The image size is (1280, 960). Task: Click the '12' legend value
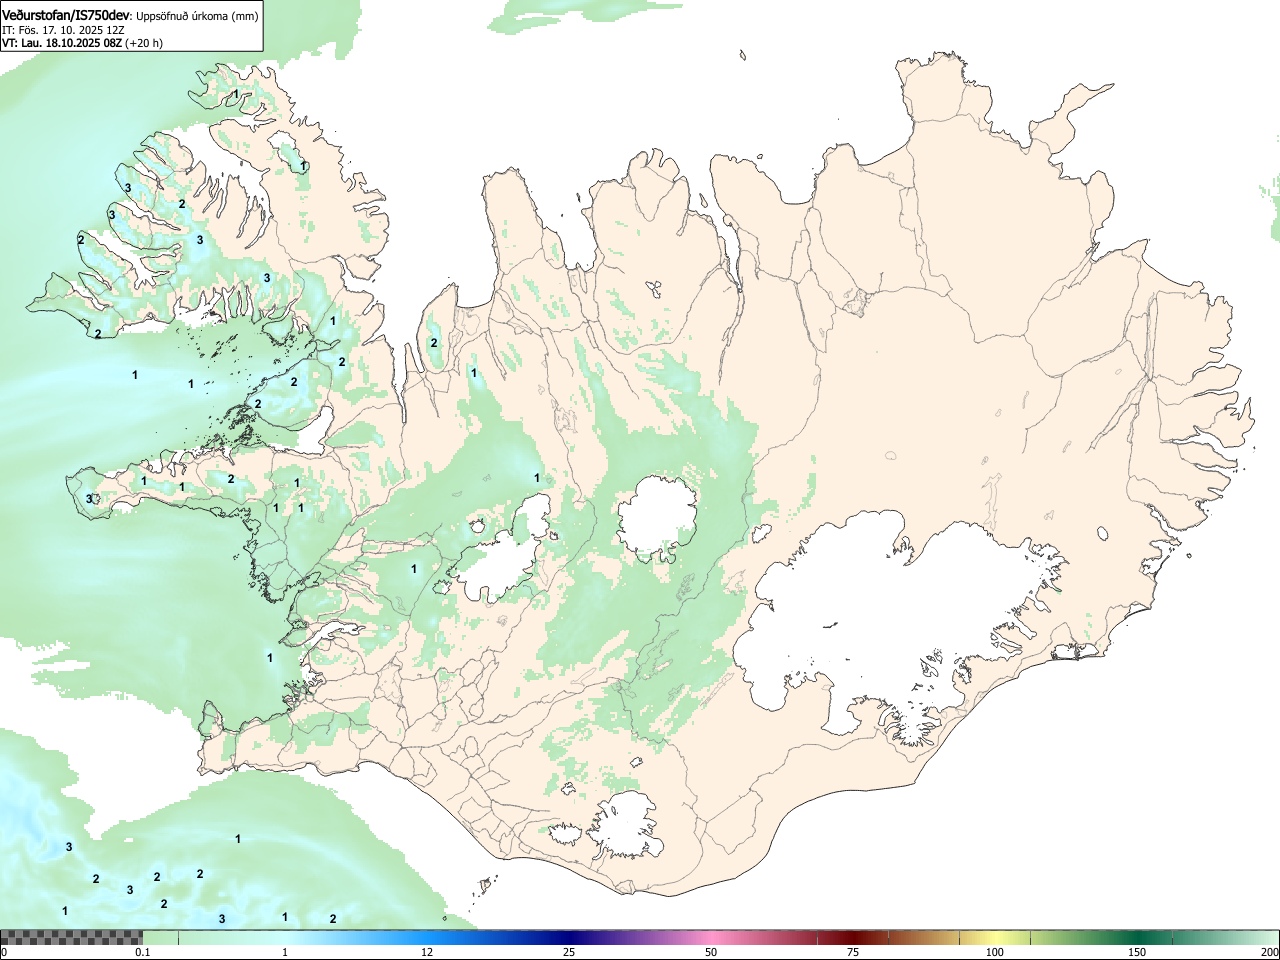[x=427, y=952]
